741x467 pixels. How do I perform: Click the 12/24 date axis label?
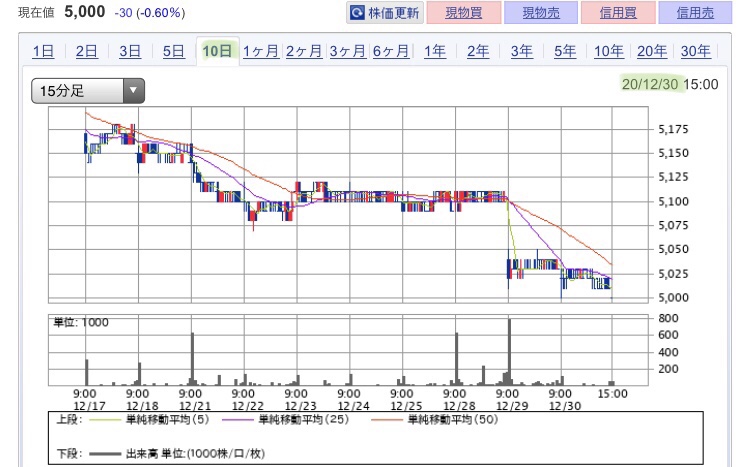click(x=353, y=406)
